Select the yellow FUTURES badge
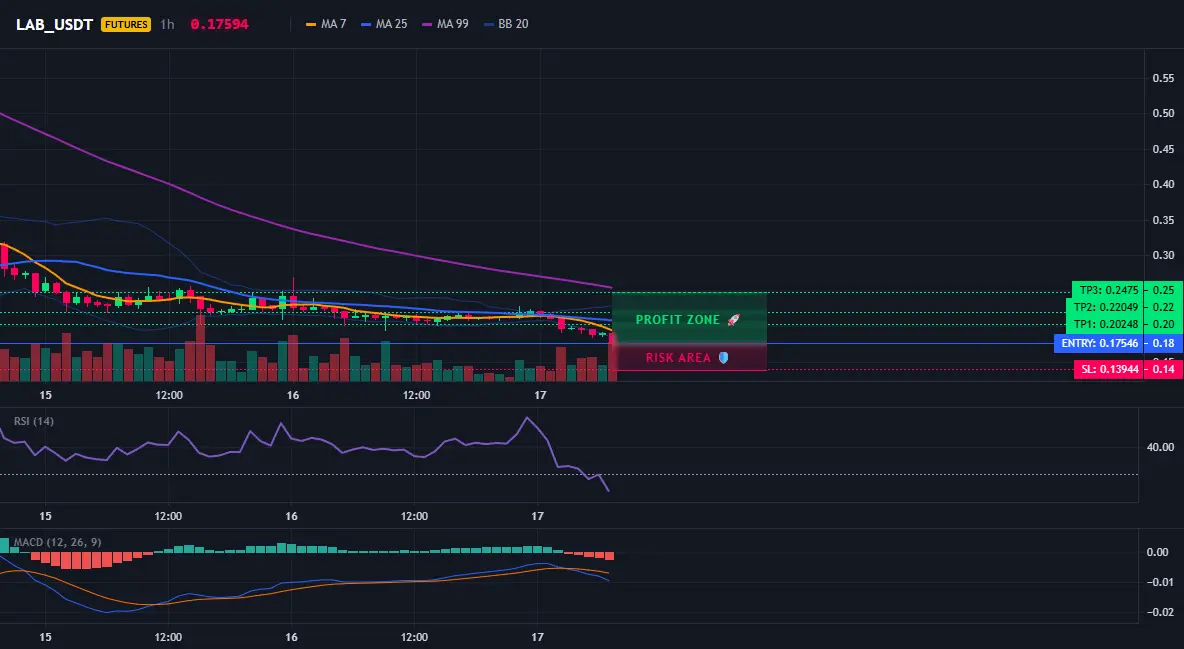Image resolution: width=1184 pixels, height=649 pixels. pyautogui.click(x=126, y=24)
